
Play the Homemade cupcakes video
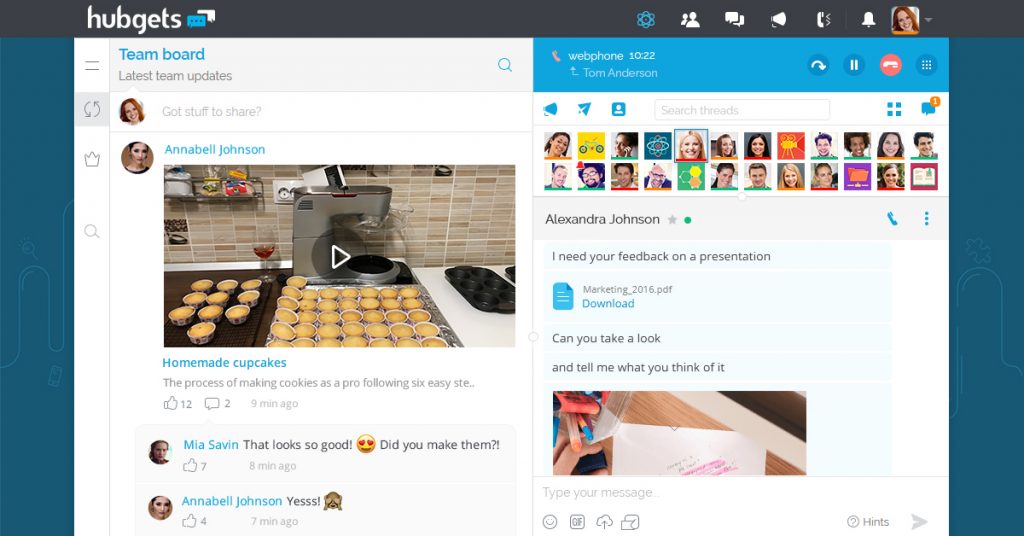point(340,257)
